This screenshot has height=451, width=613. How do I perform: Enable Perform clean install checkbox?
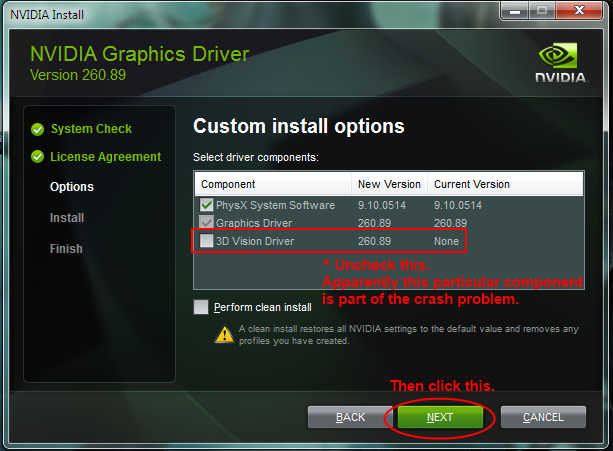point(201,307)
